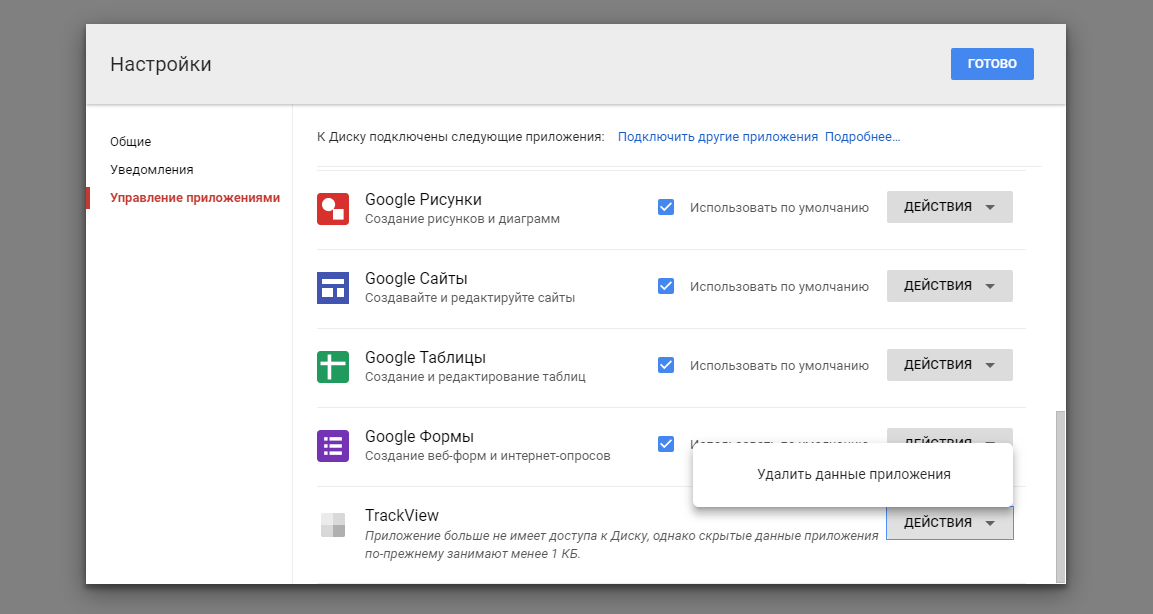Open ДЕЙСТВИЯ dropdown for Google Таблицы
1153x614 pixels.
click(949, 365)
